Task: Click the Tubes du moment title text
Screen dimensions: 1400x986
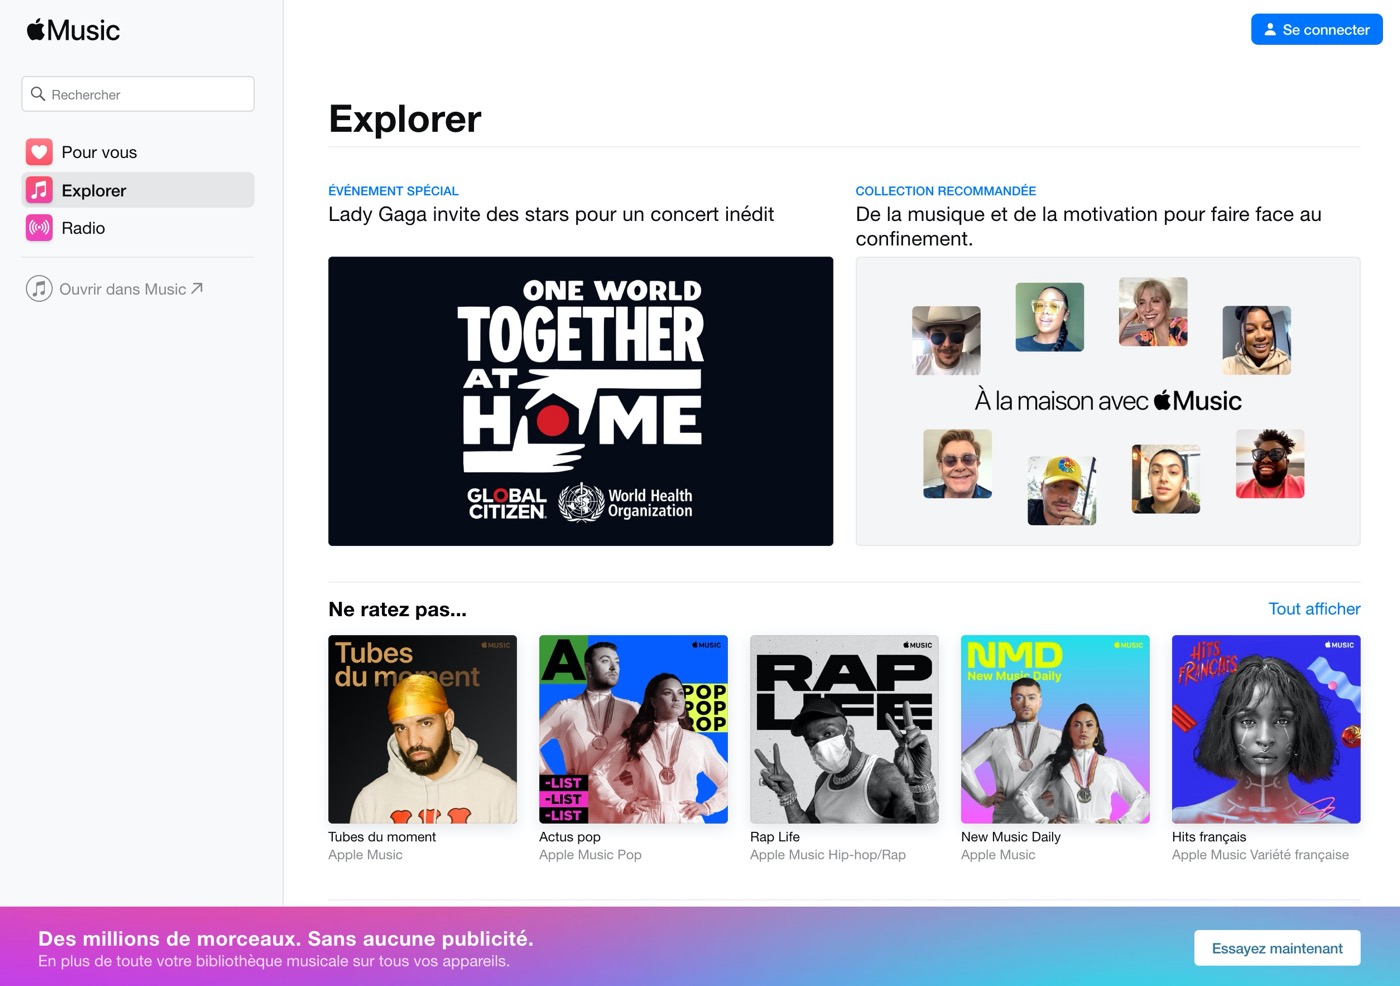Action: (382, 837)
